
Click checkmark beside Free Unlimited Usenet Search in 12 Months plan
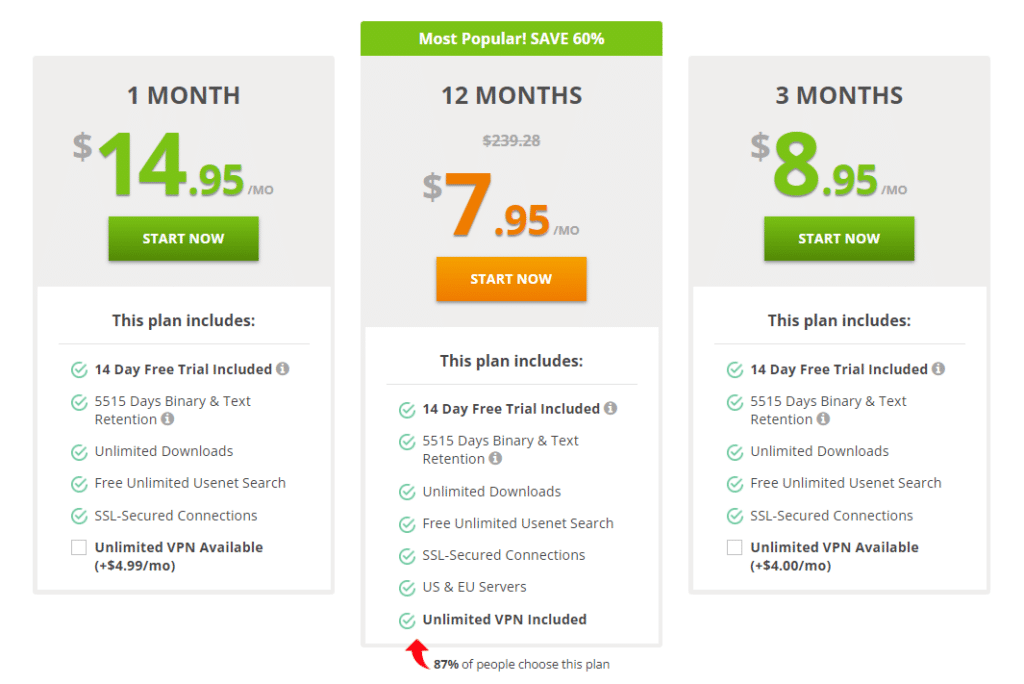click(x=407, y=523)
